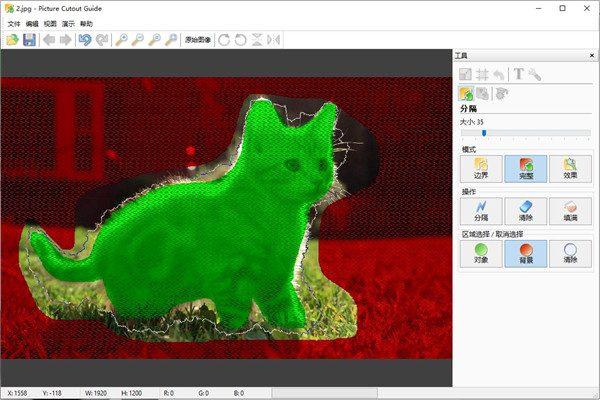Click the horizontal mirror flip icon
This screenshot has width=600, height=400.
point(273,40)
